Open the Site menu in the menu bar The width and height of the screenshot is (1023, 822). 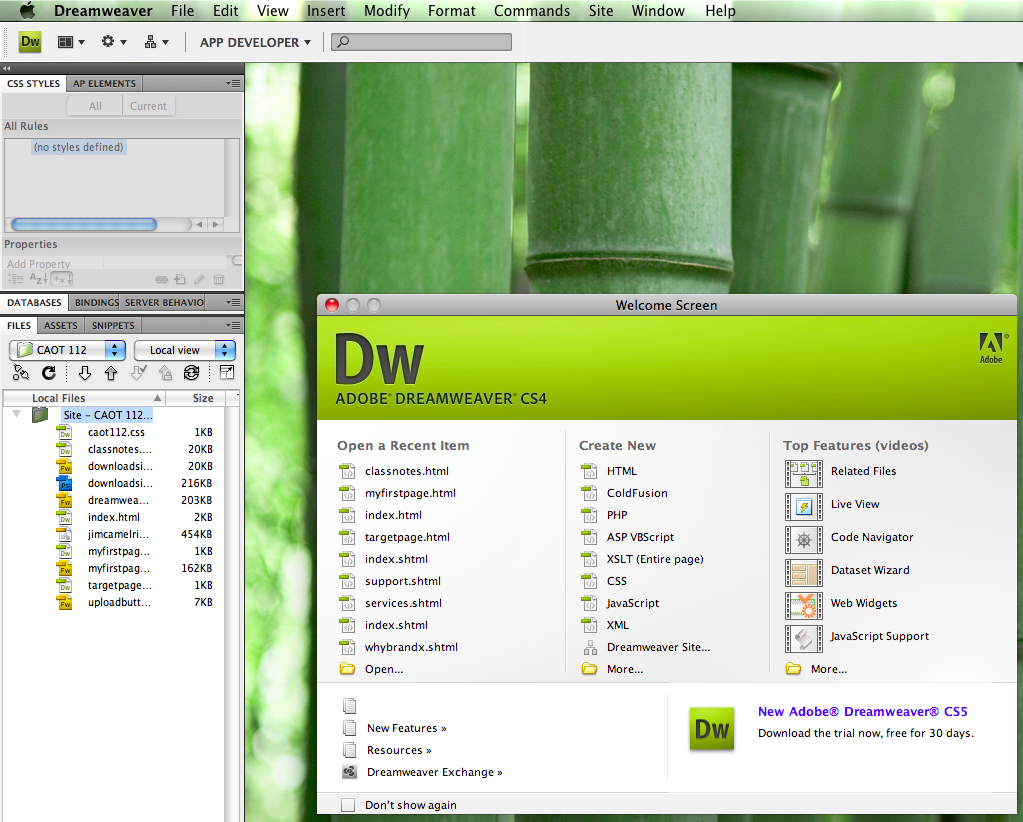(601, 11)
